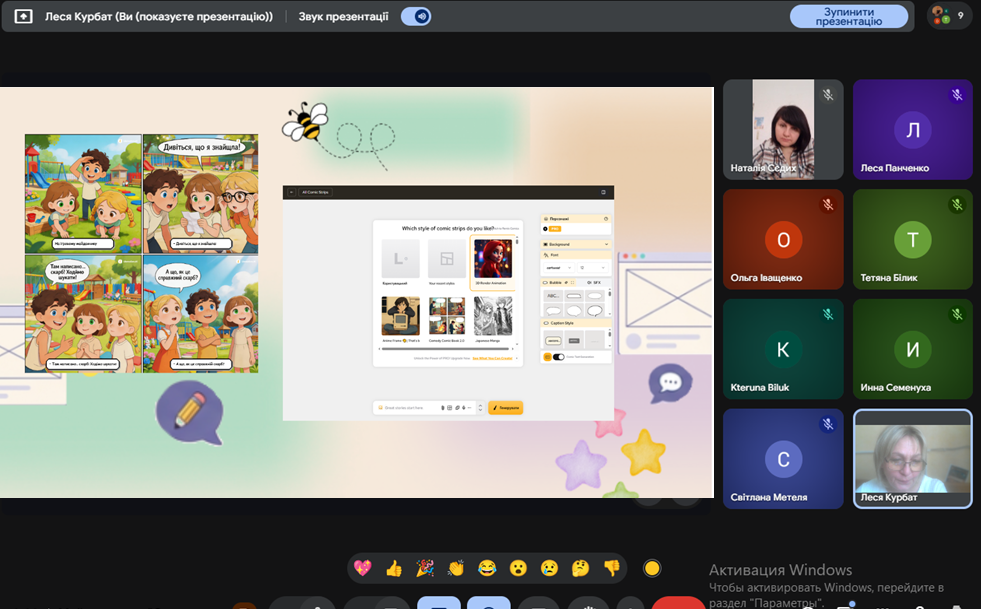Open the cartoon font dropdown
Viewport: 981px width, 609px height.
click(555, 267)
